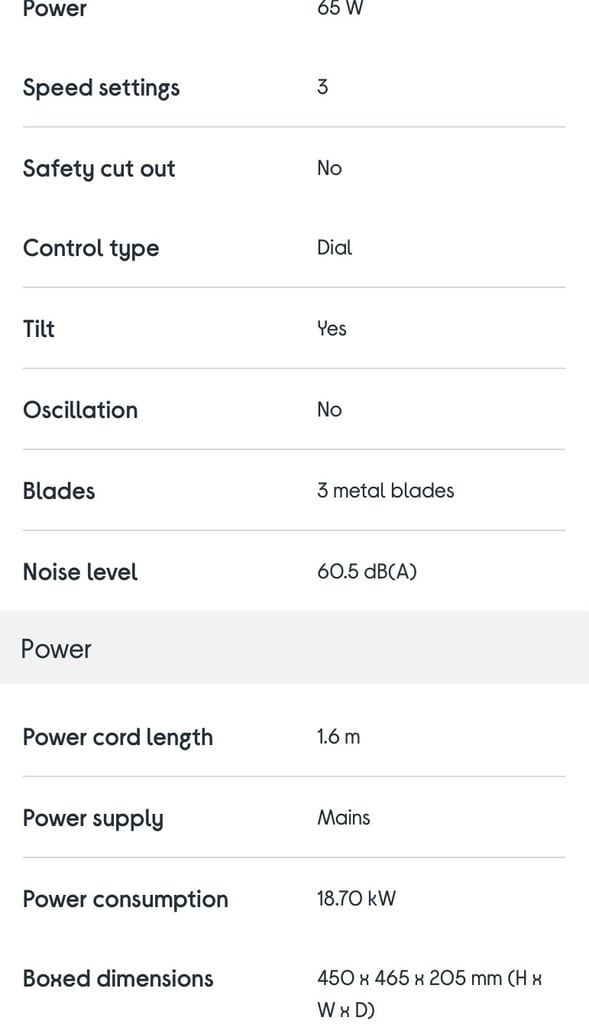The height and width of the screenshot is (1024, 589).
Task: Click the Mains value text
Action: pyautogui.click(x=343, y=818)
